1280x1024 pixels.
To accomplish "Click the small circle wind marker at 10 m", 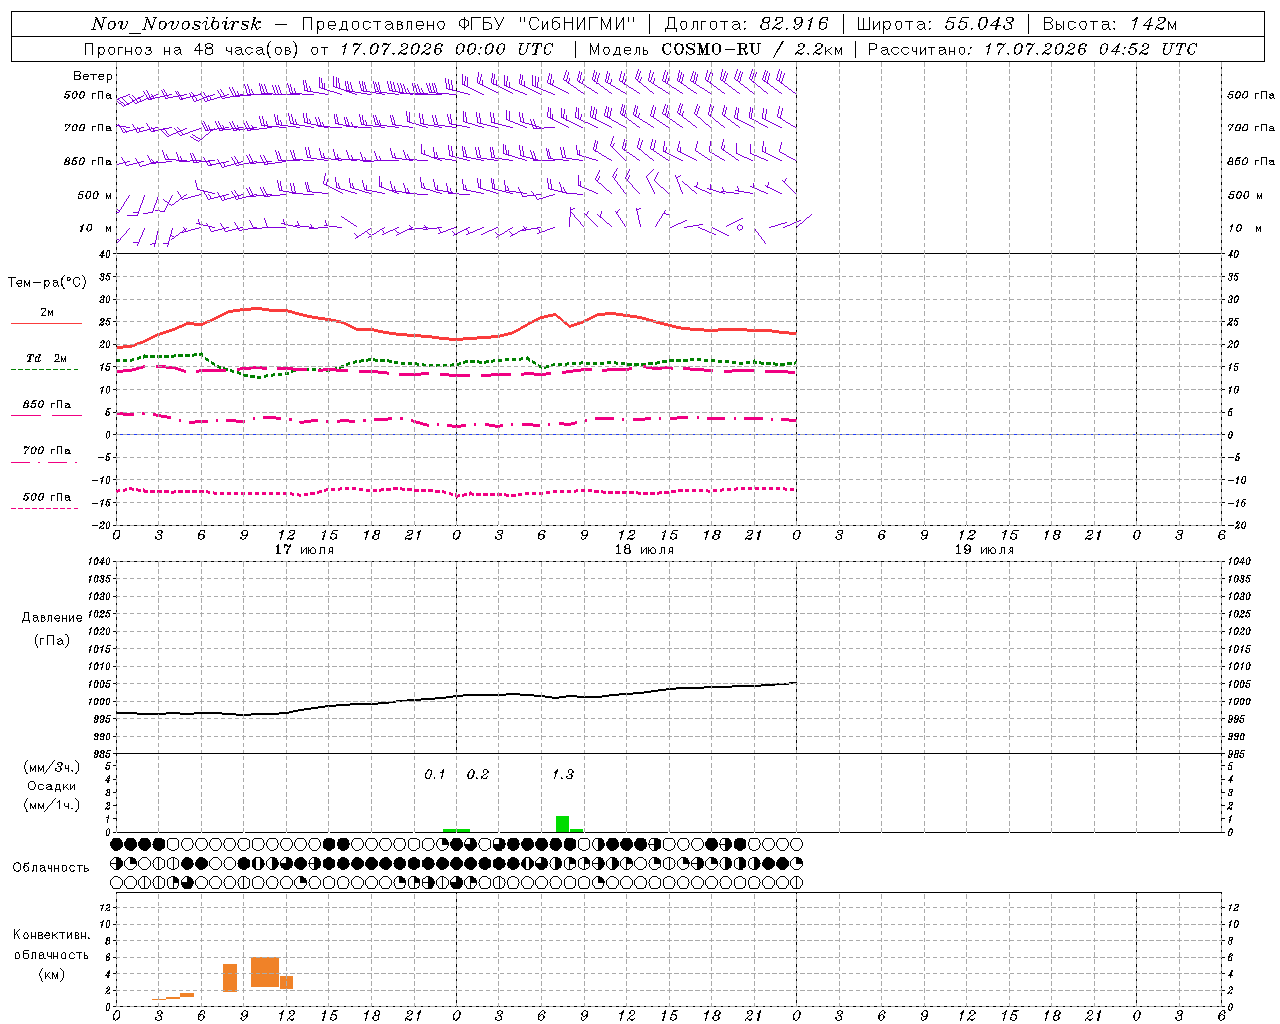I will (740, 227).
